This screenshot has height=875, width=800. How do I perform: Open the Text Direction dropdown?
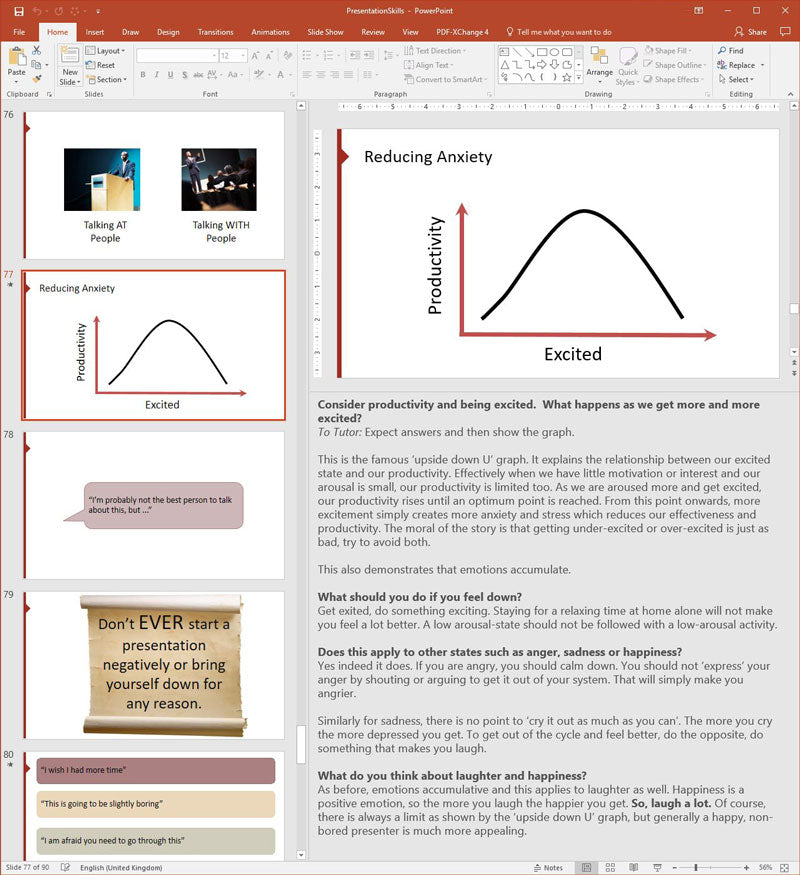[x=435, y=50]
